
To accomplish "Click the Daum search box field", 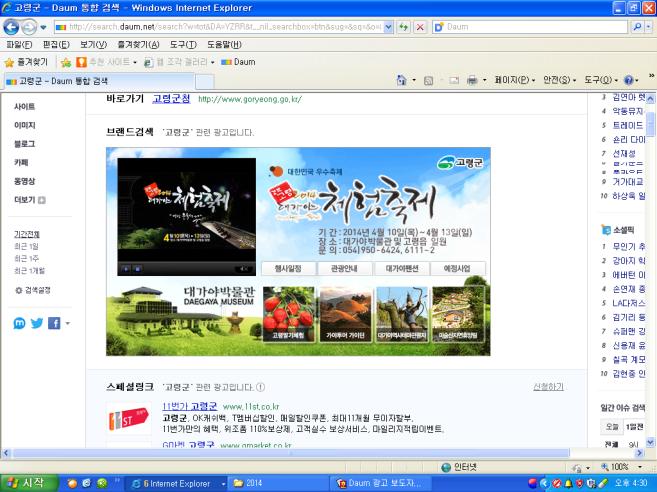I will click(x=530, y=27).
